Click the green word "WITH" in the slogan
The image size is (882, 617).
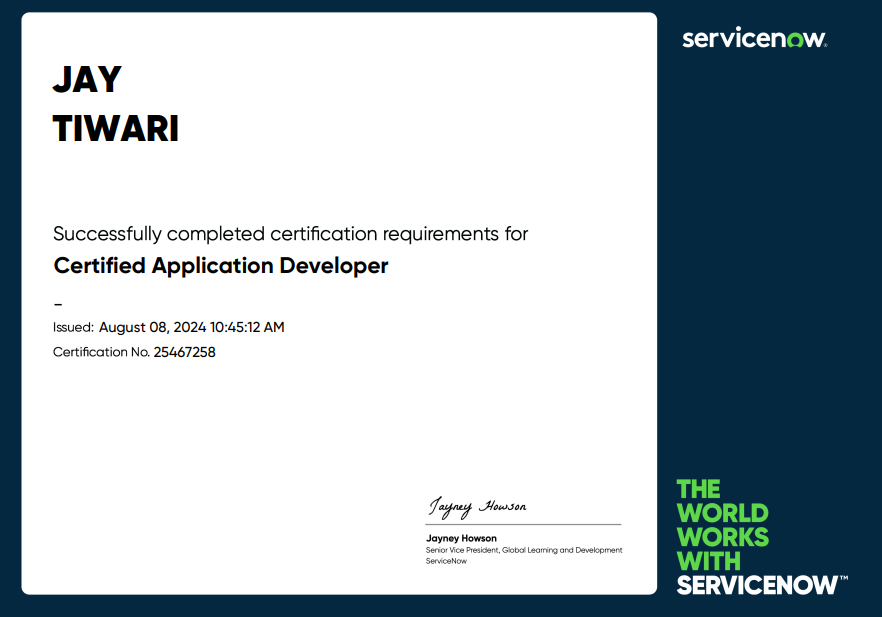tap(709, 561)
